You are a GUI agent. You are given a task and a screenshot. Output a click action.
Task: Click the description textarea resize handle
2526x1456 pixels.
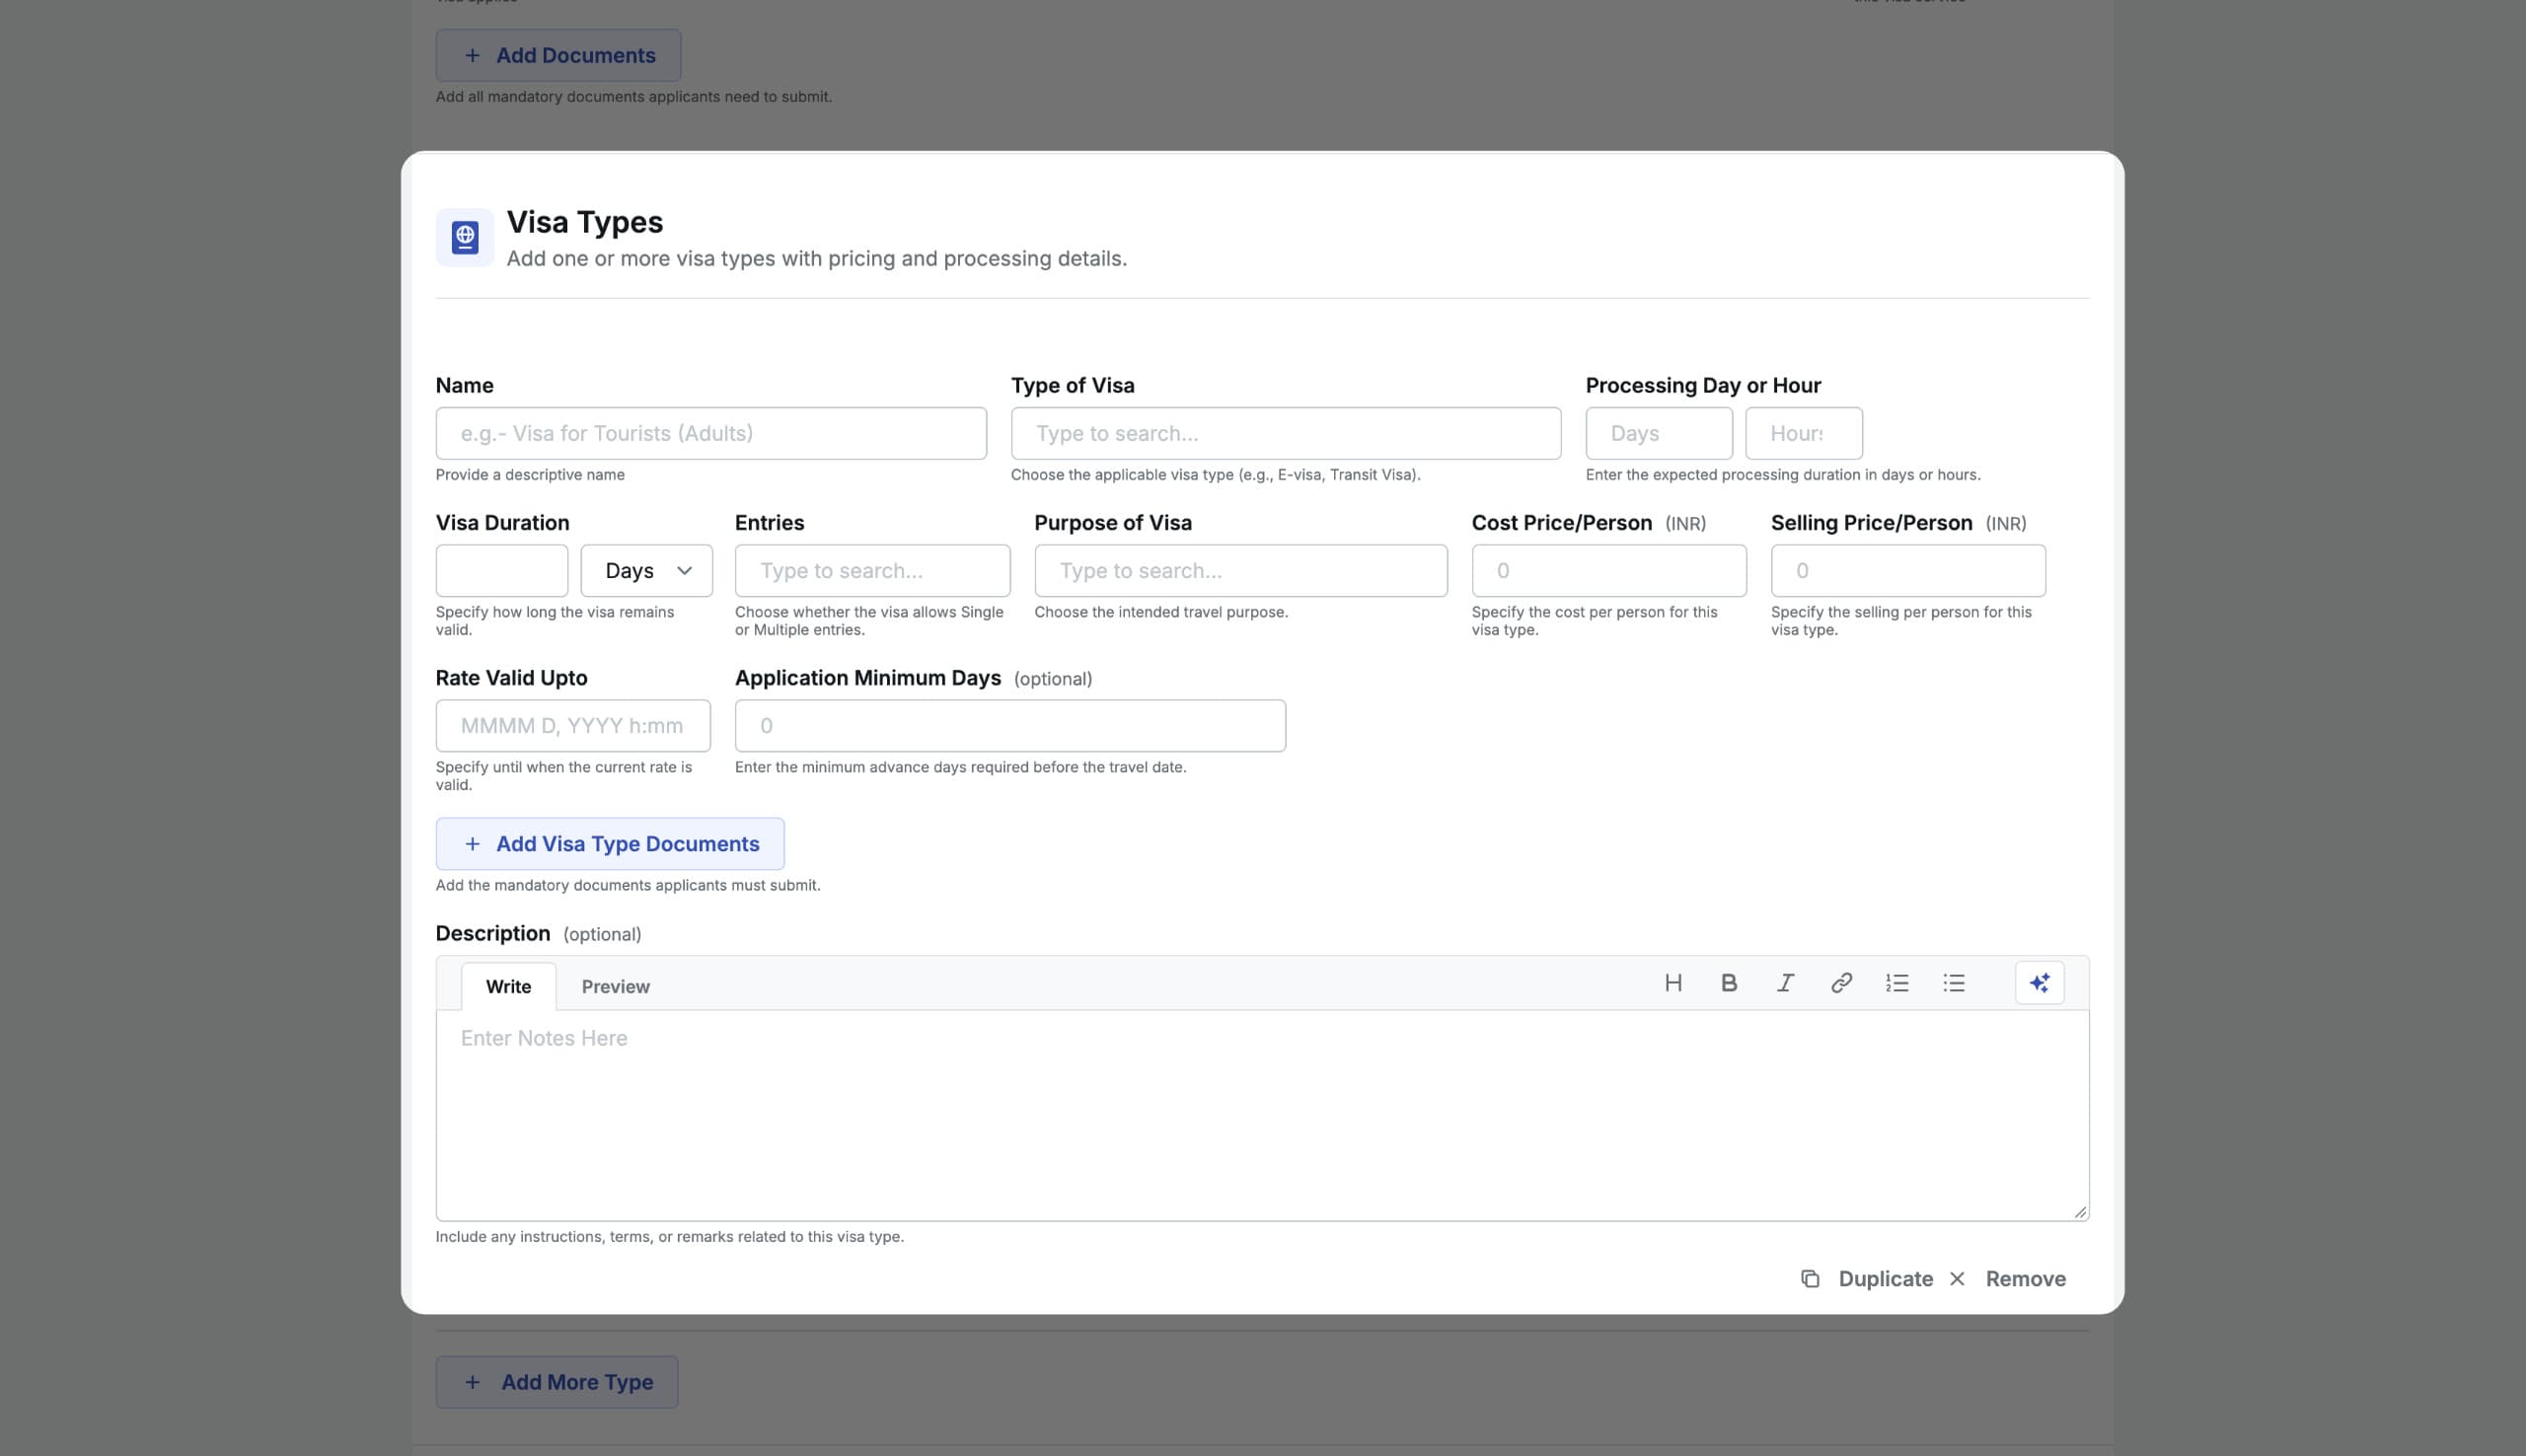tap(2080, 1212)
